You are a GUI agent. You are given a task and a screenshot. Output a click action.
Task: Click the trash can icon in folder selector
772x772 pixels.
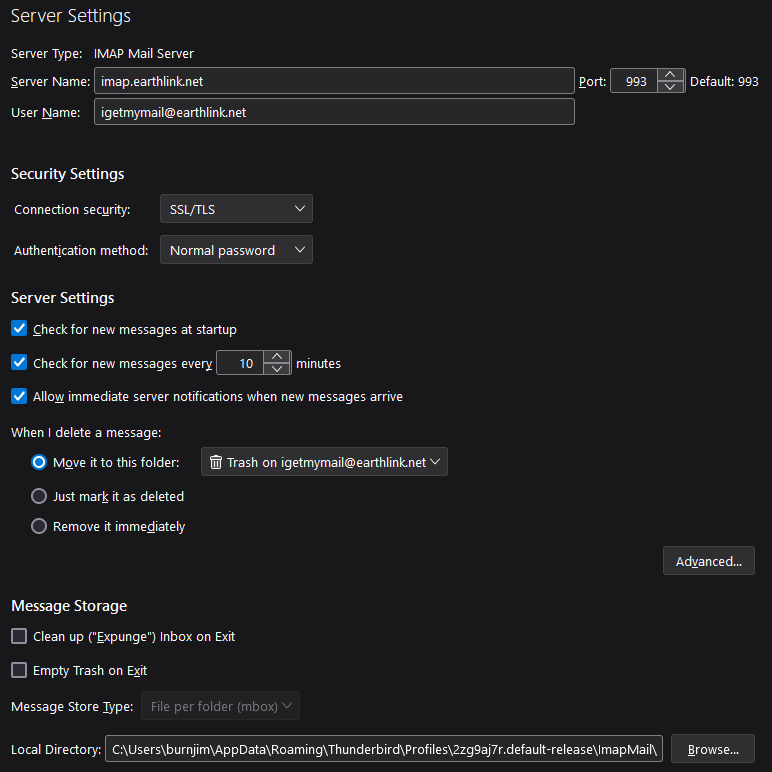point(216,462)
